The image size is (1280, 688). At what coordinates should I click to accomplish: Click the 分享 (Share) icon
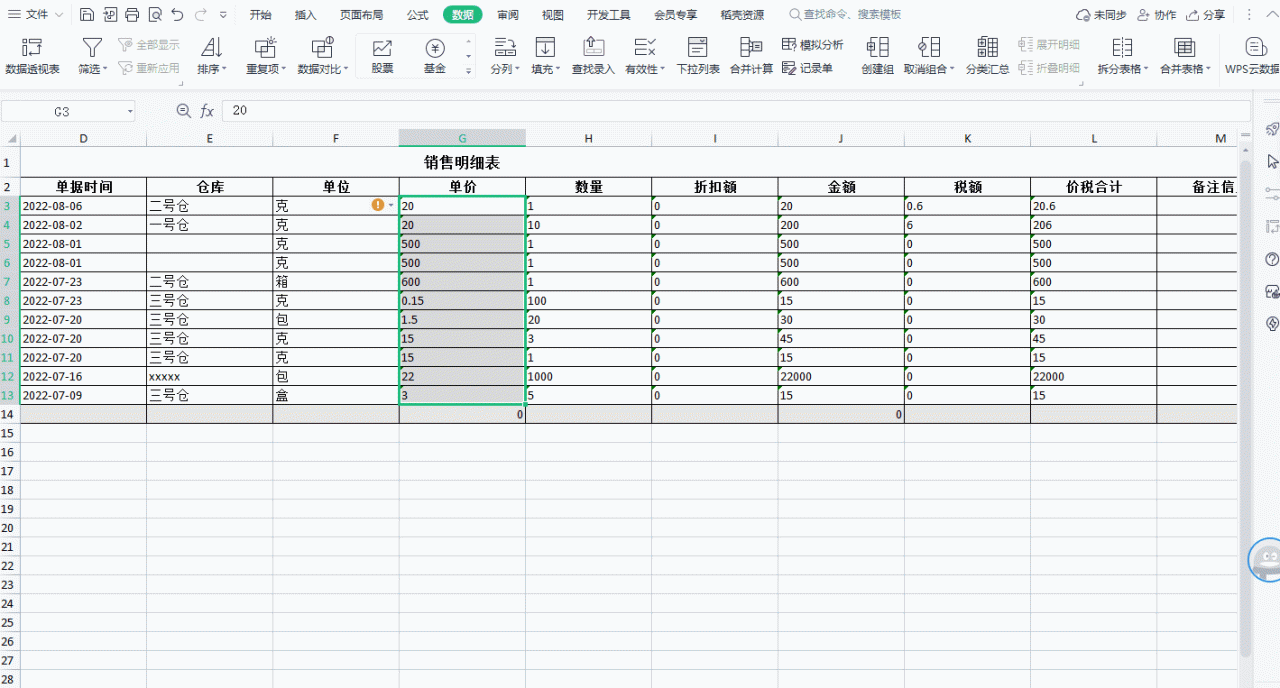(x=1193, y=15)
